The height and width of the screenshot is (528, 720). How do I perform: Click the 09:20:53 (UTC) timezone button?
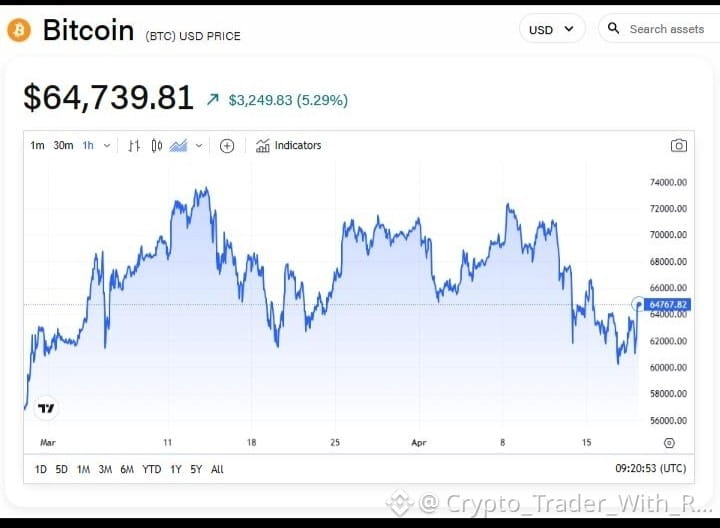tap(651, 468)
